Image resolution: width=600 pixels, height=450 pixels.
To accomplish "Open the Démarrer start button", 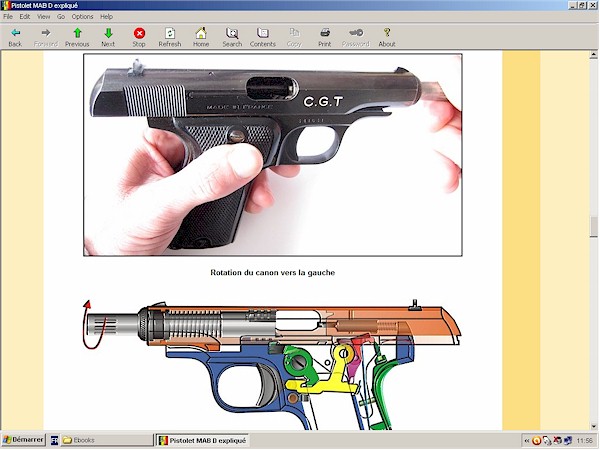I will point(23,440).
